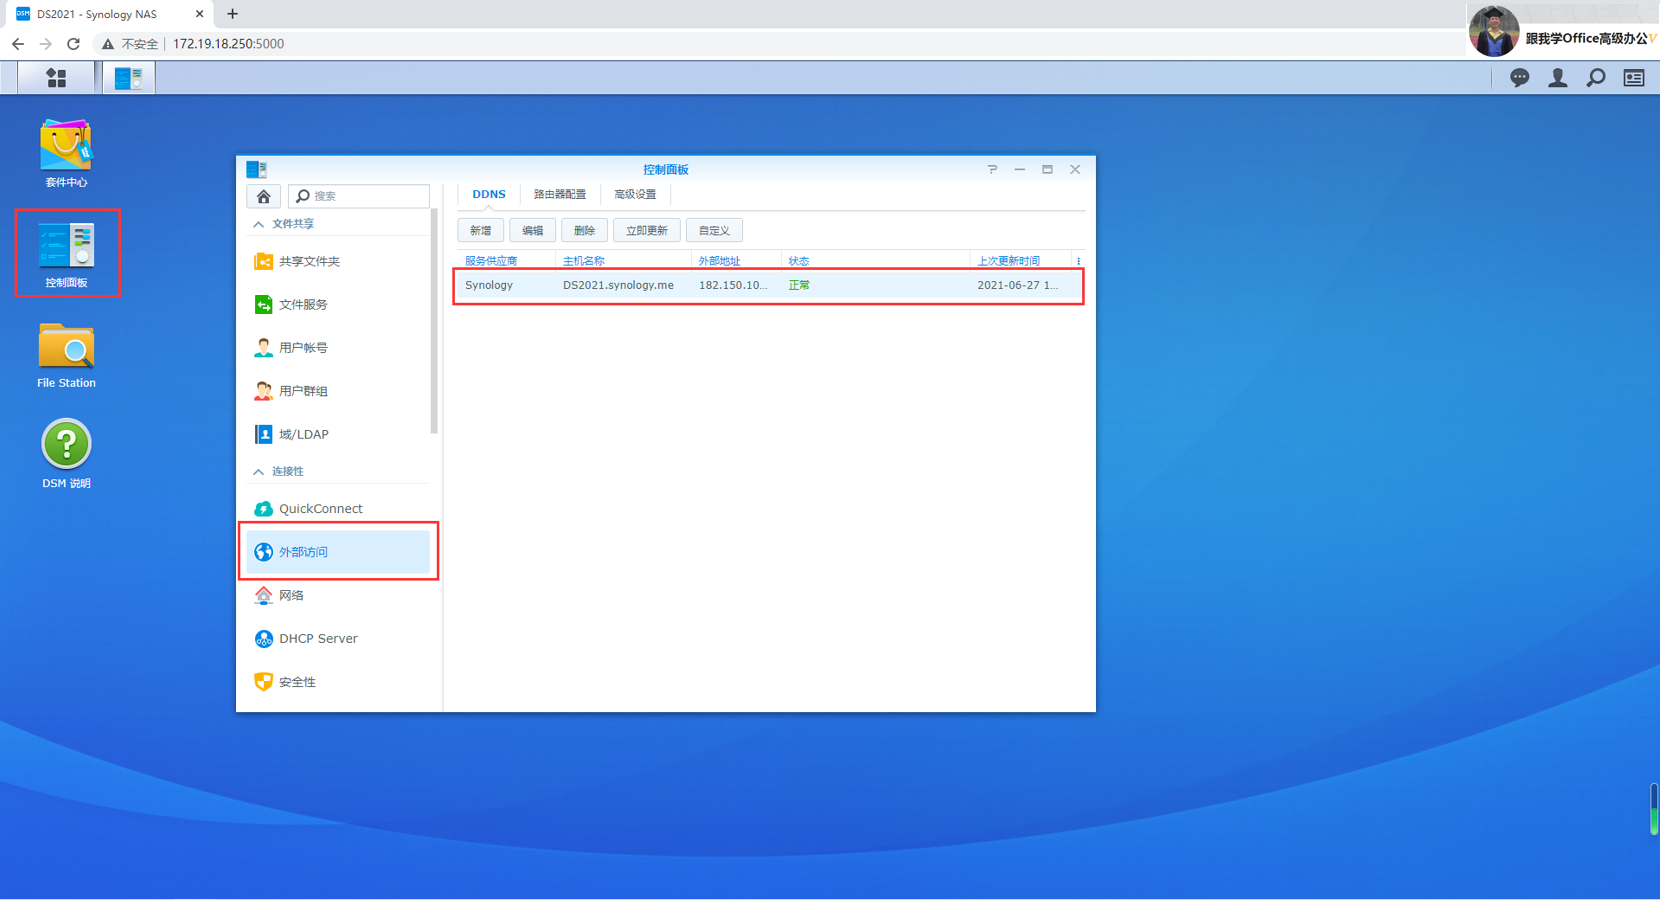Go to Control Panel home
This screenshot has height=900, width=1660.
tap(263, 196)
